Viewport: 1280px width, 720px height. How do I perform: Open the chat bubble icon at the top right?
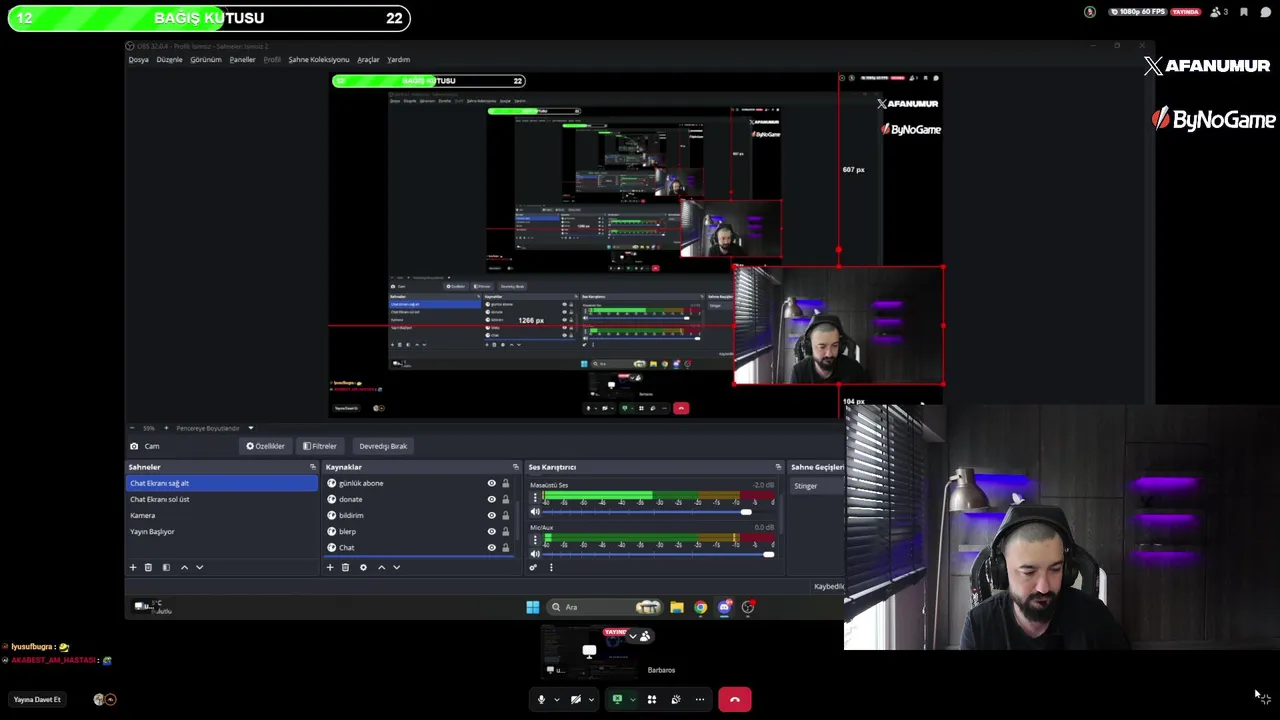[1265, 12]
